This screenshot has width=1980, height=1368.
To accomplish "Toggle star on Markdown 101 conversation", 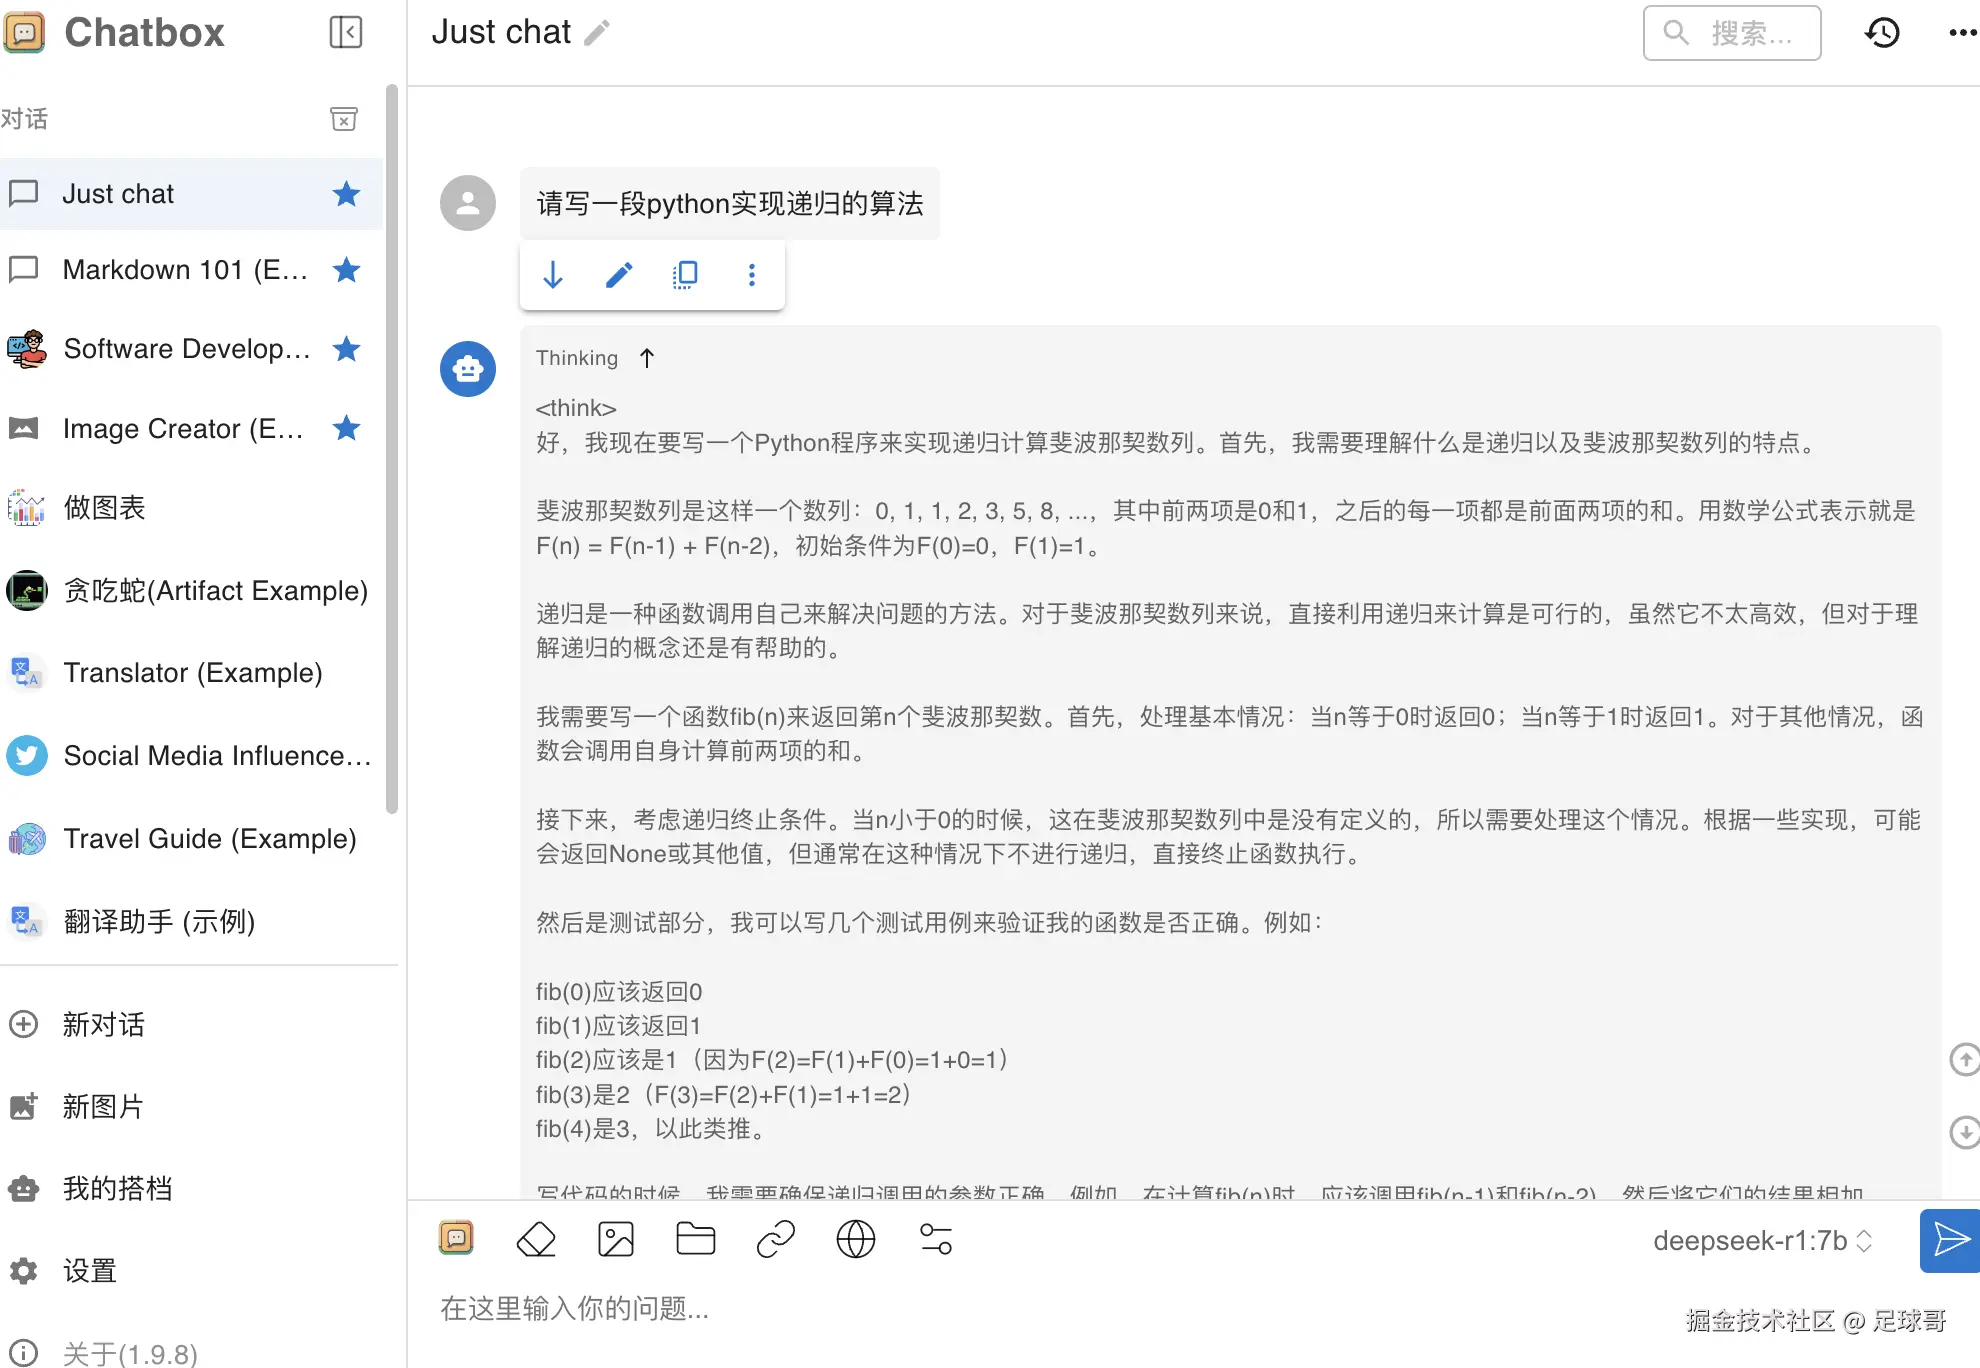I will click(x=346, y=270).
